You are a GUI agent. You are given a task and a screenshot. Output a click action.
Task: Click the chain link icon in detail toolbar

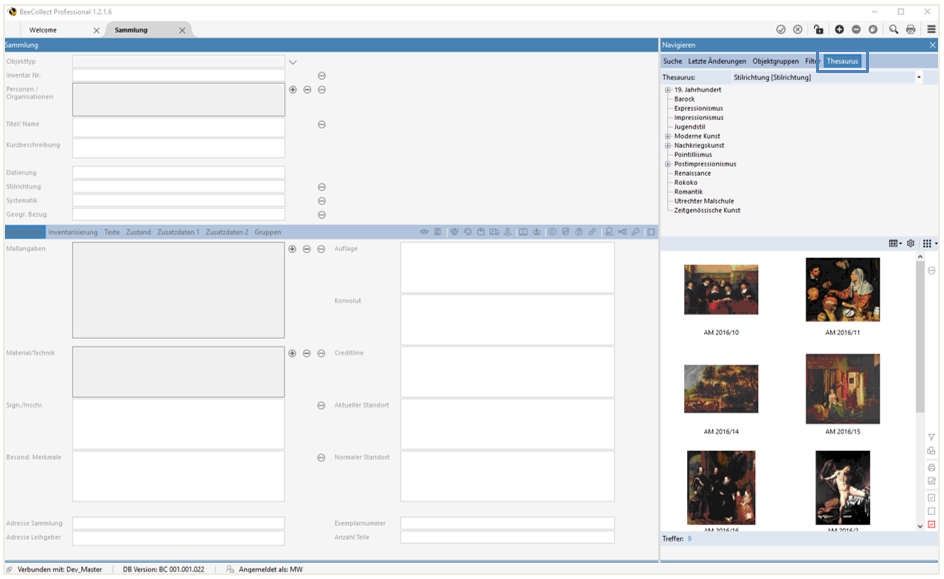[x=592, y=232]
